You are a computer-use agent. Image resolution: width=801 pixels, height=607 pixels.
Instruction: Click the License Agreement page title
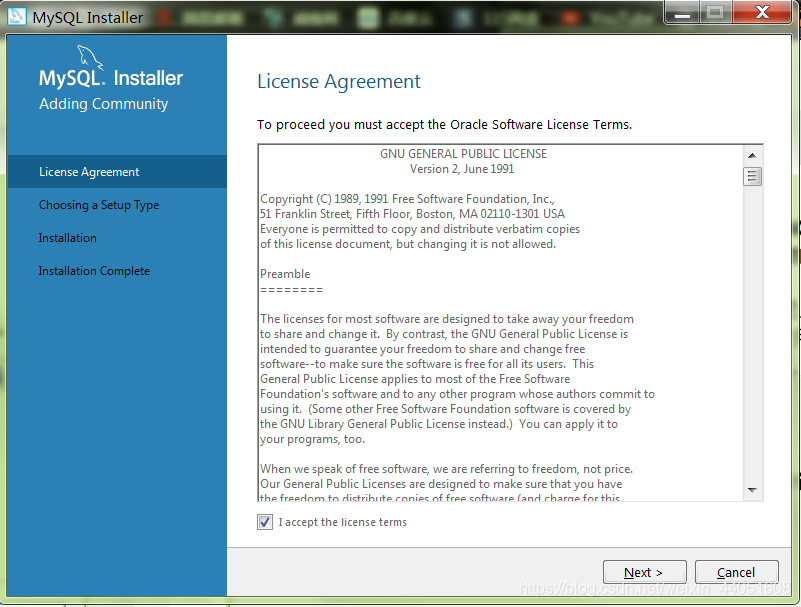339,82
